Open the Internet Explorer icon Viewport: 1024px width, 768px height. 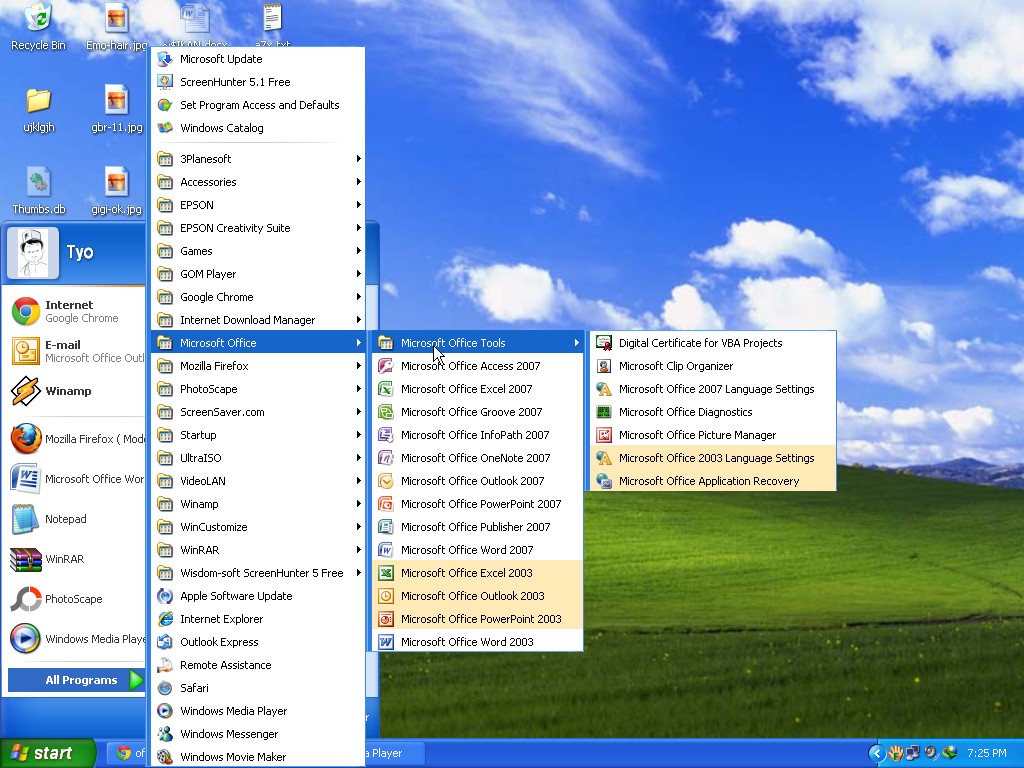pyautogui.click(x=165, y=619)
